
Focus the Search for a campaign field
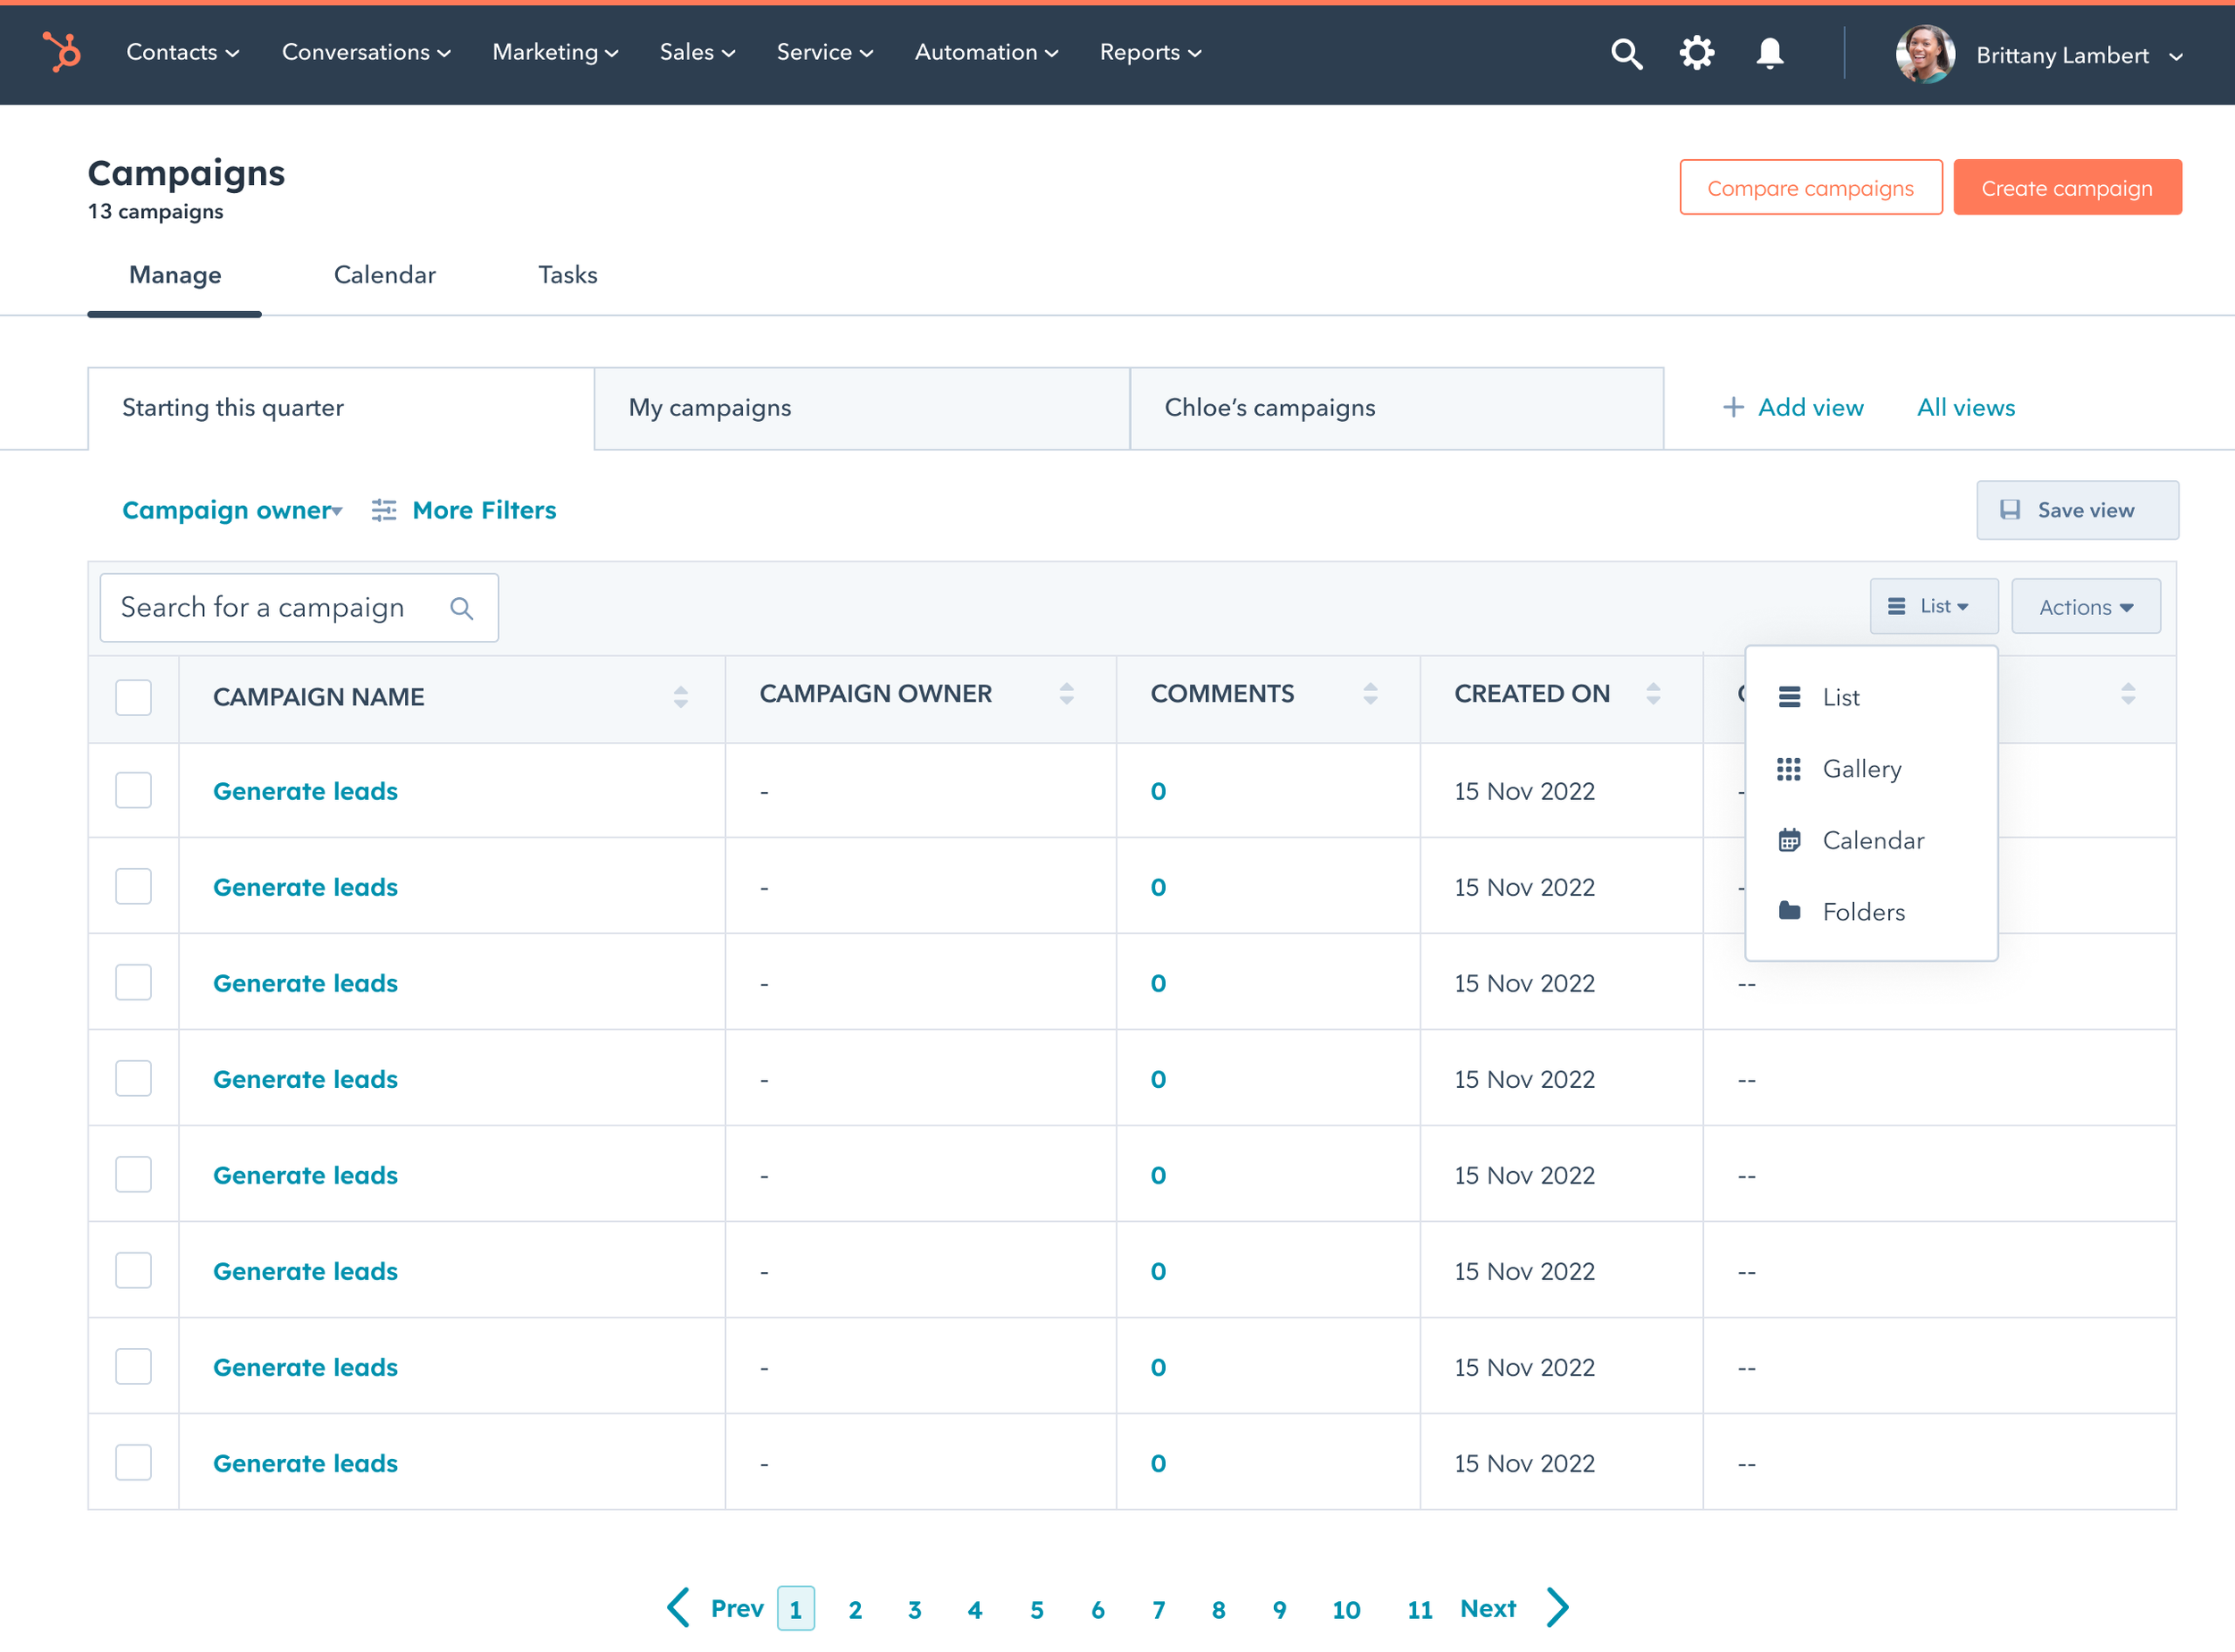[x=280, y=608]
